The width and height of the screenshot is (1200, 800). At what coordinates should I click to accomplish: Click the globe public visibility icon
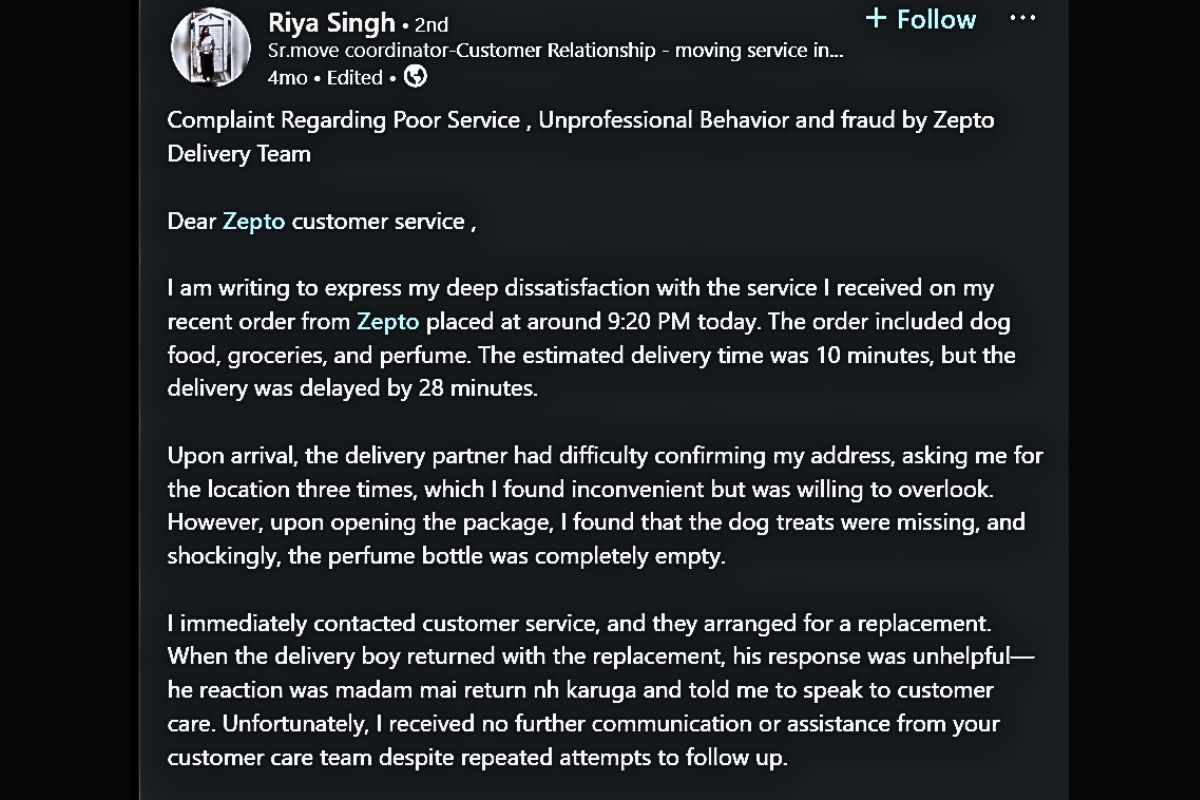click(415, 76)
